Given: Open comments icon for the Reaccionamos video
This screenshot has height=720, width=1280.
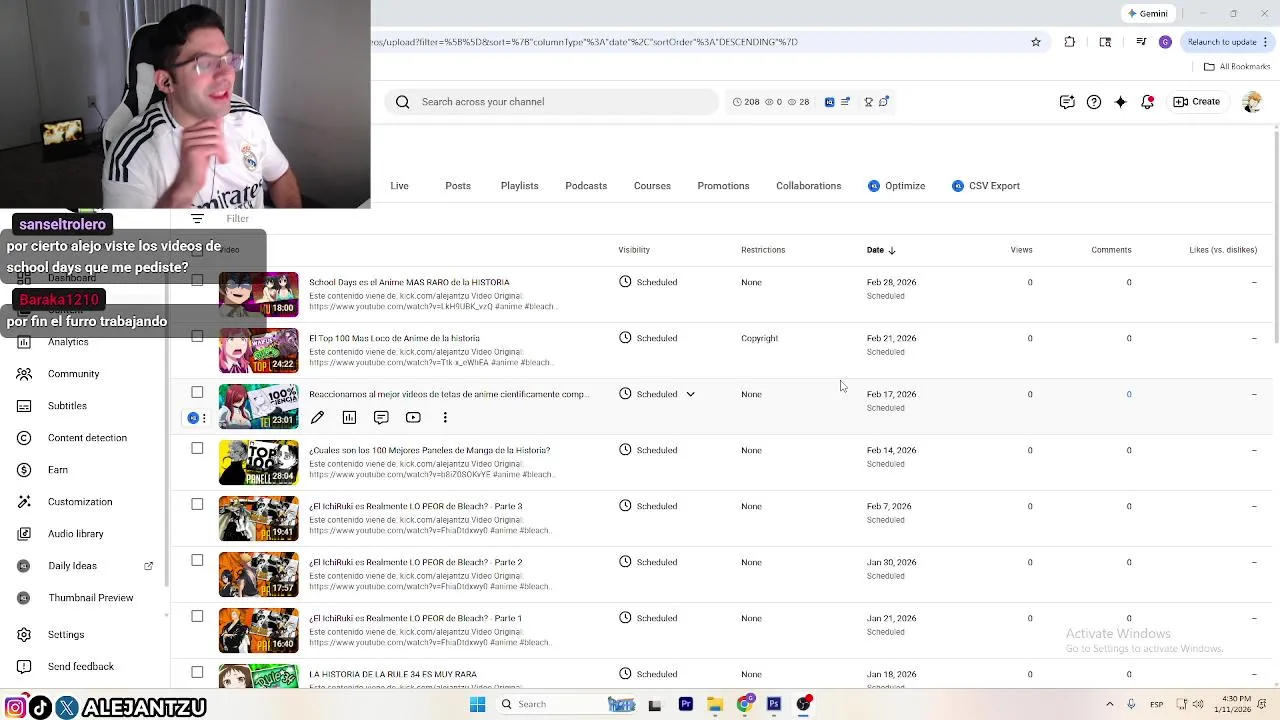Looking at the screenshot, I should (381, 418).
